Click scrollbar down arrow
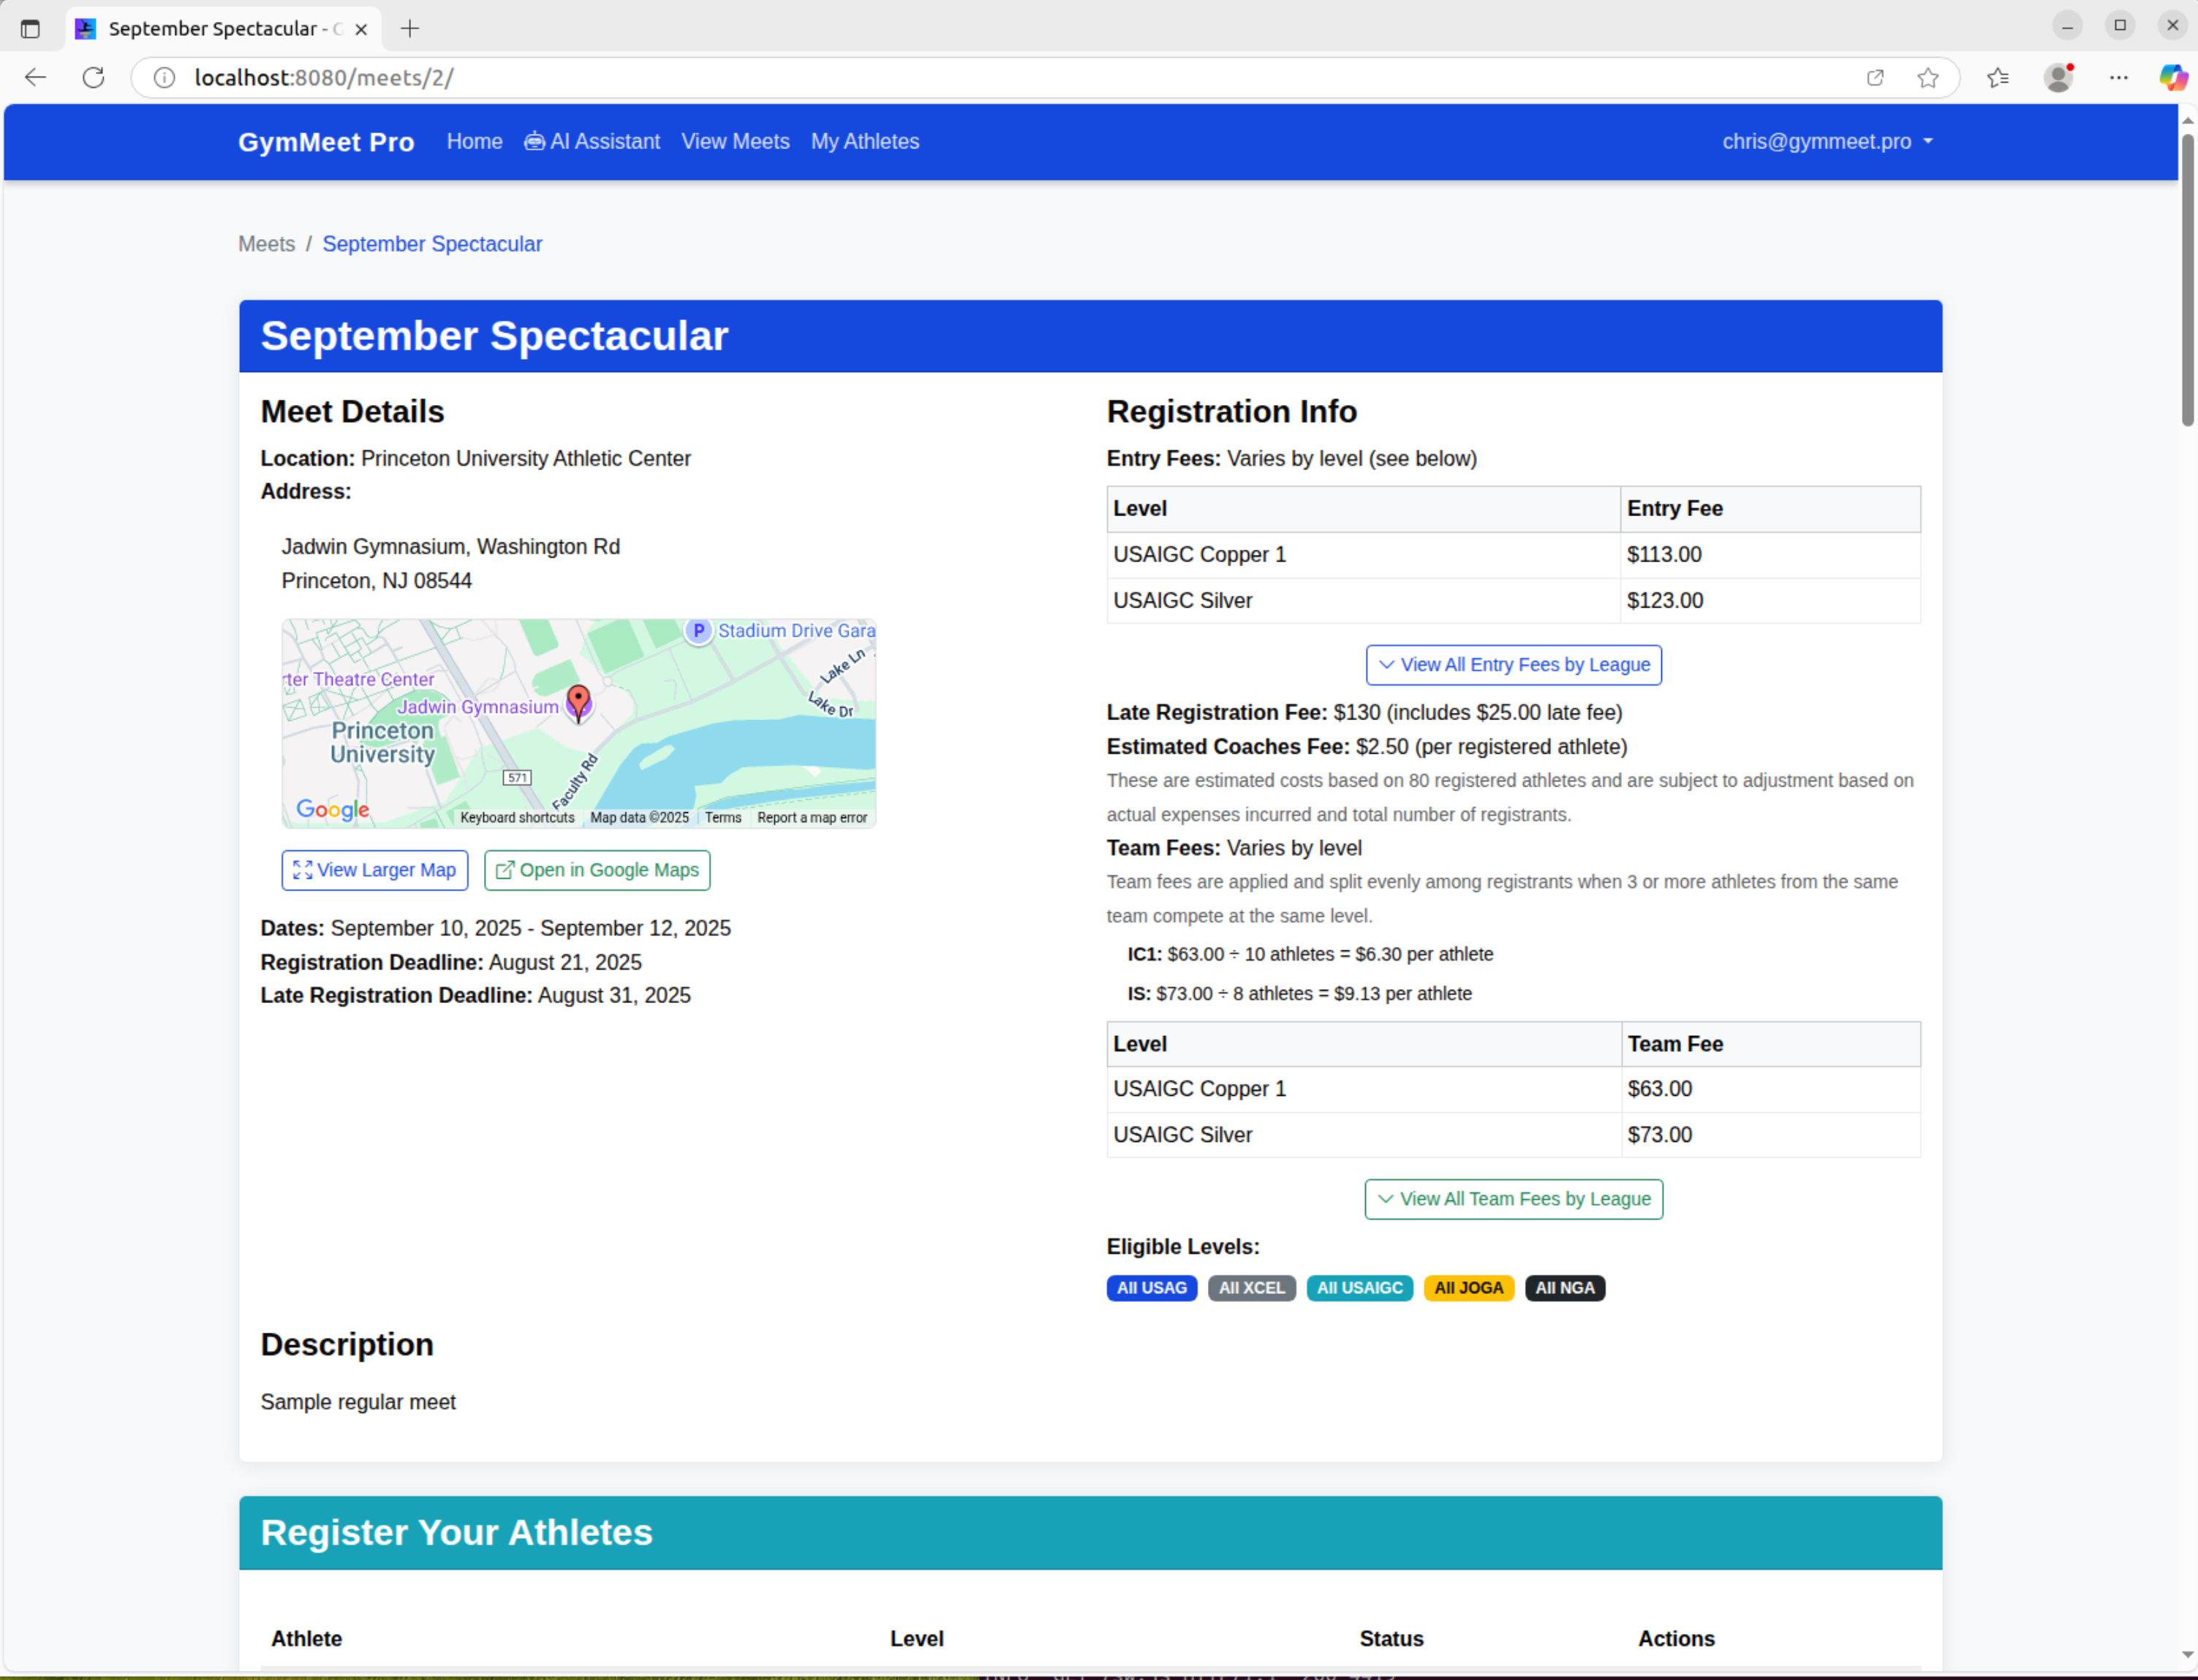Viewport: 2198px width, 1680px height. [2187, 1656]
